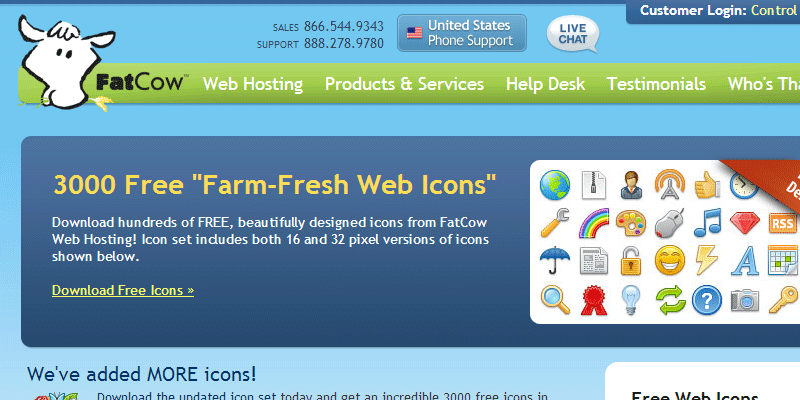Click the globe icon in the icon preview
The image size is (800, 400).
tap(555, 185)
